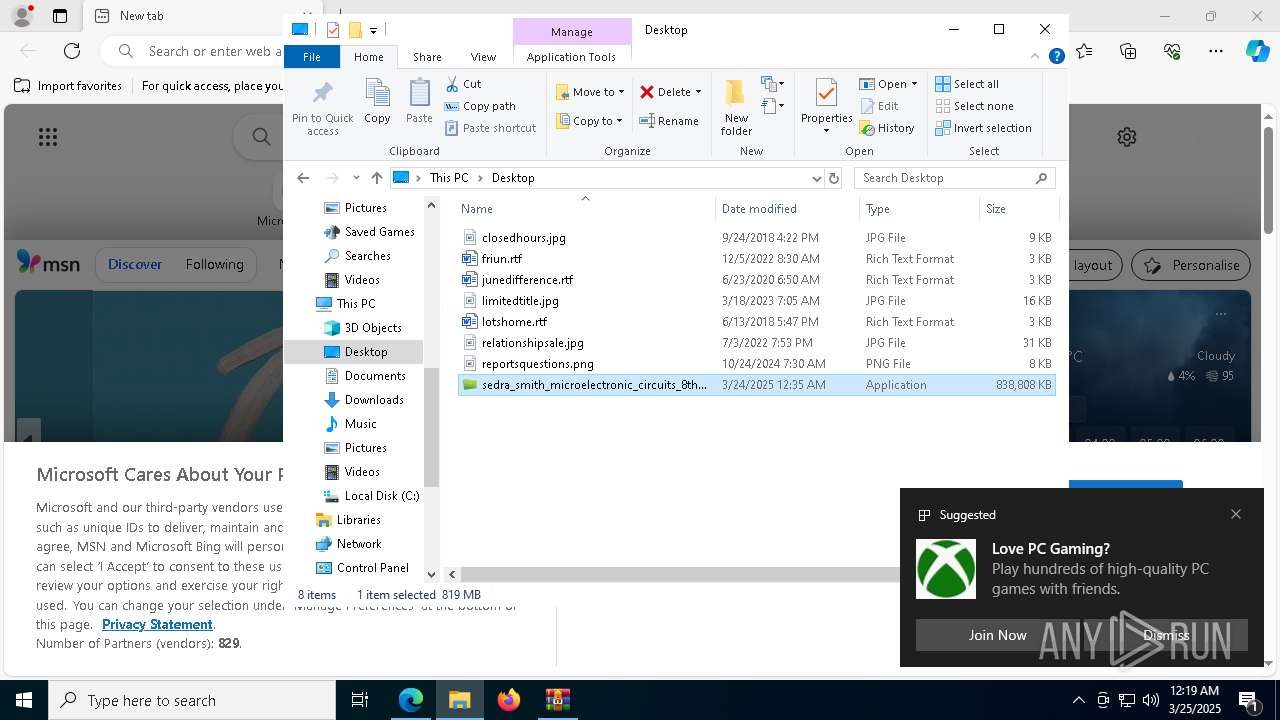Image resolution: width=1280 pixels, height=720 pixels.
Task: Select Cut in Clipboard group
Action: tap(463, 84)
